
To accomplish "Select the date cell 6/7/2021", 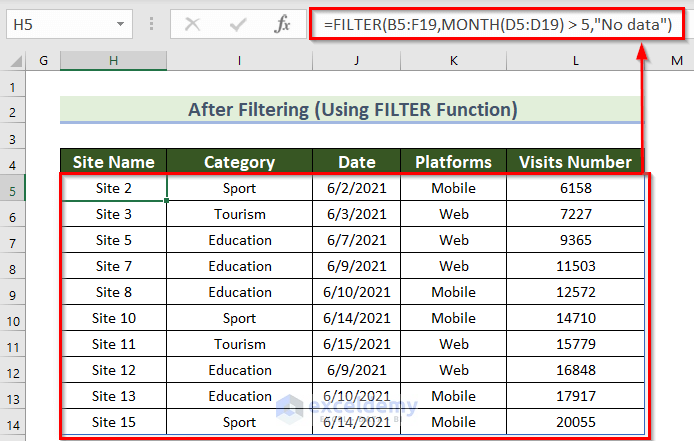I will tap(356, 240).
